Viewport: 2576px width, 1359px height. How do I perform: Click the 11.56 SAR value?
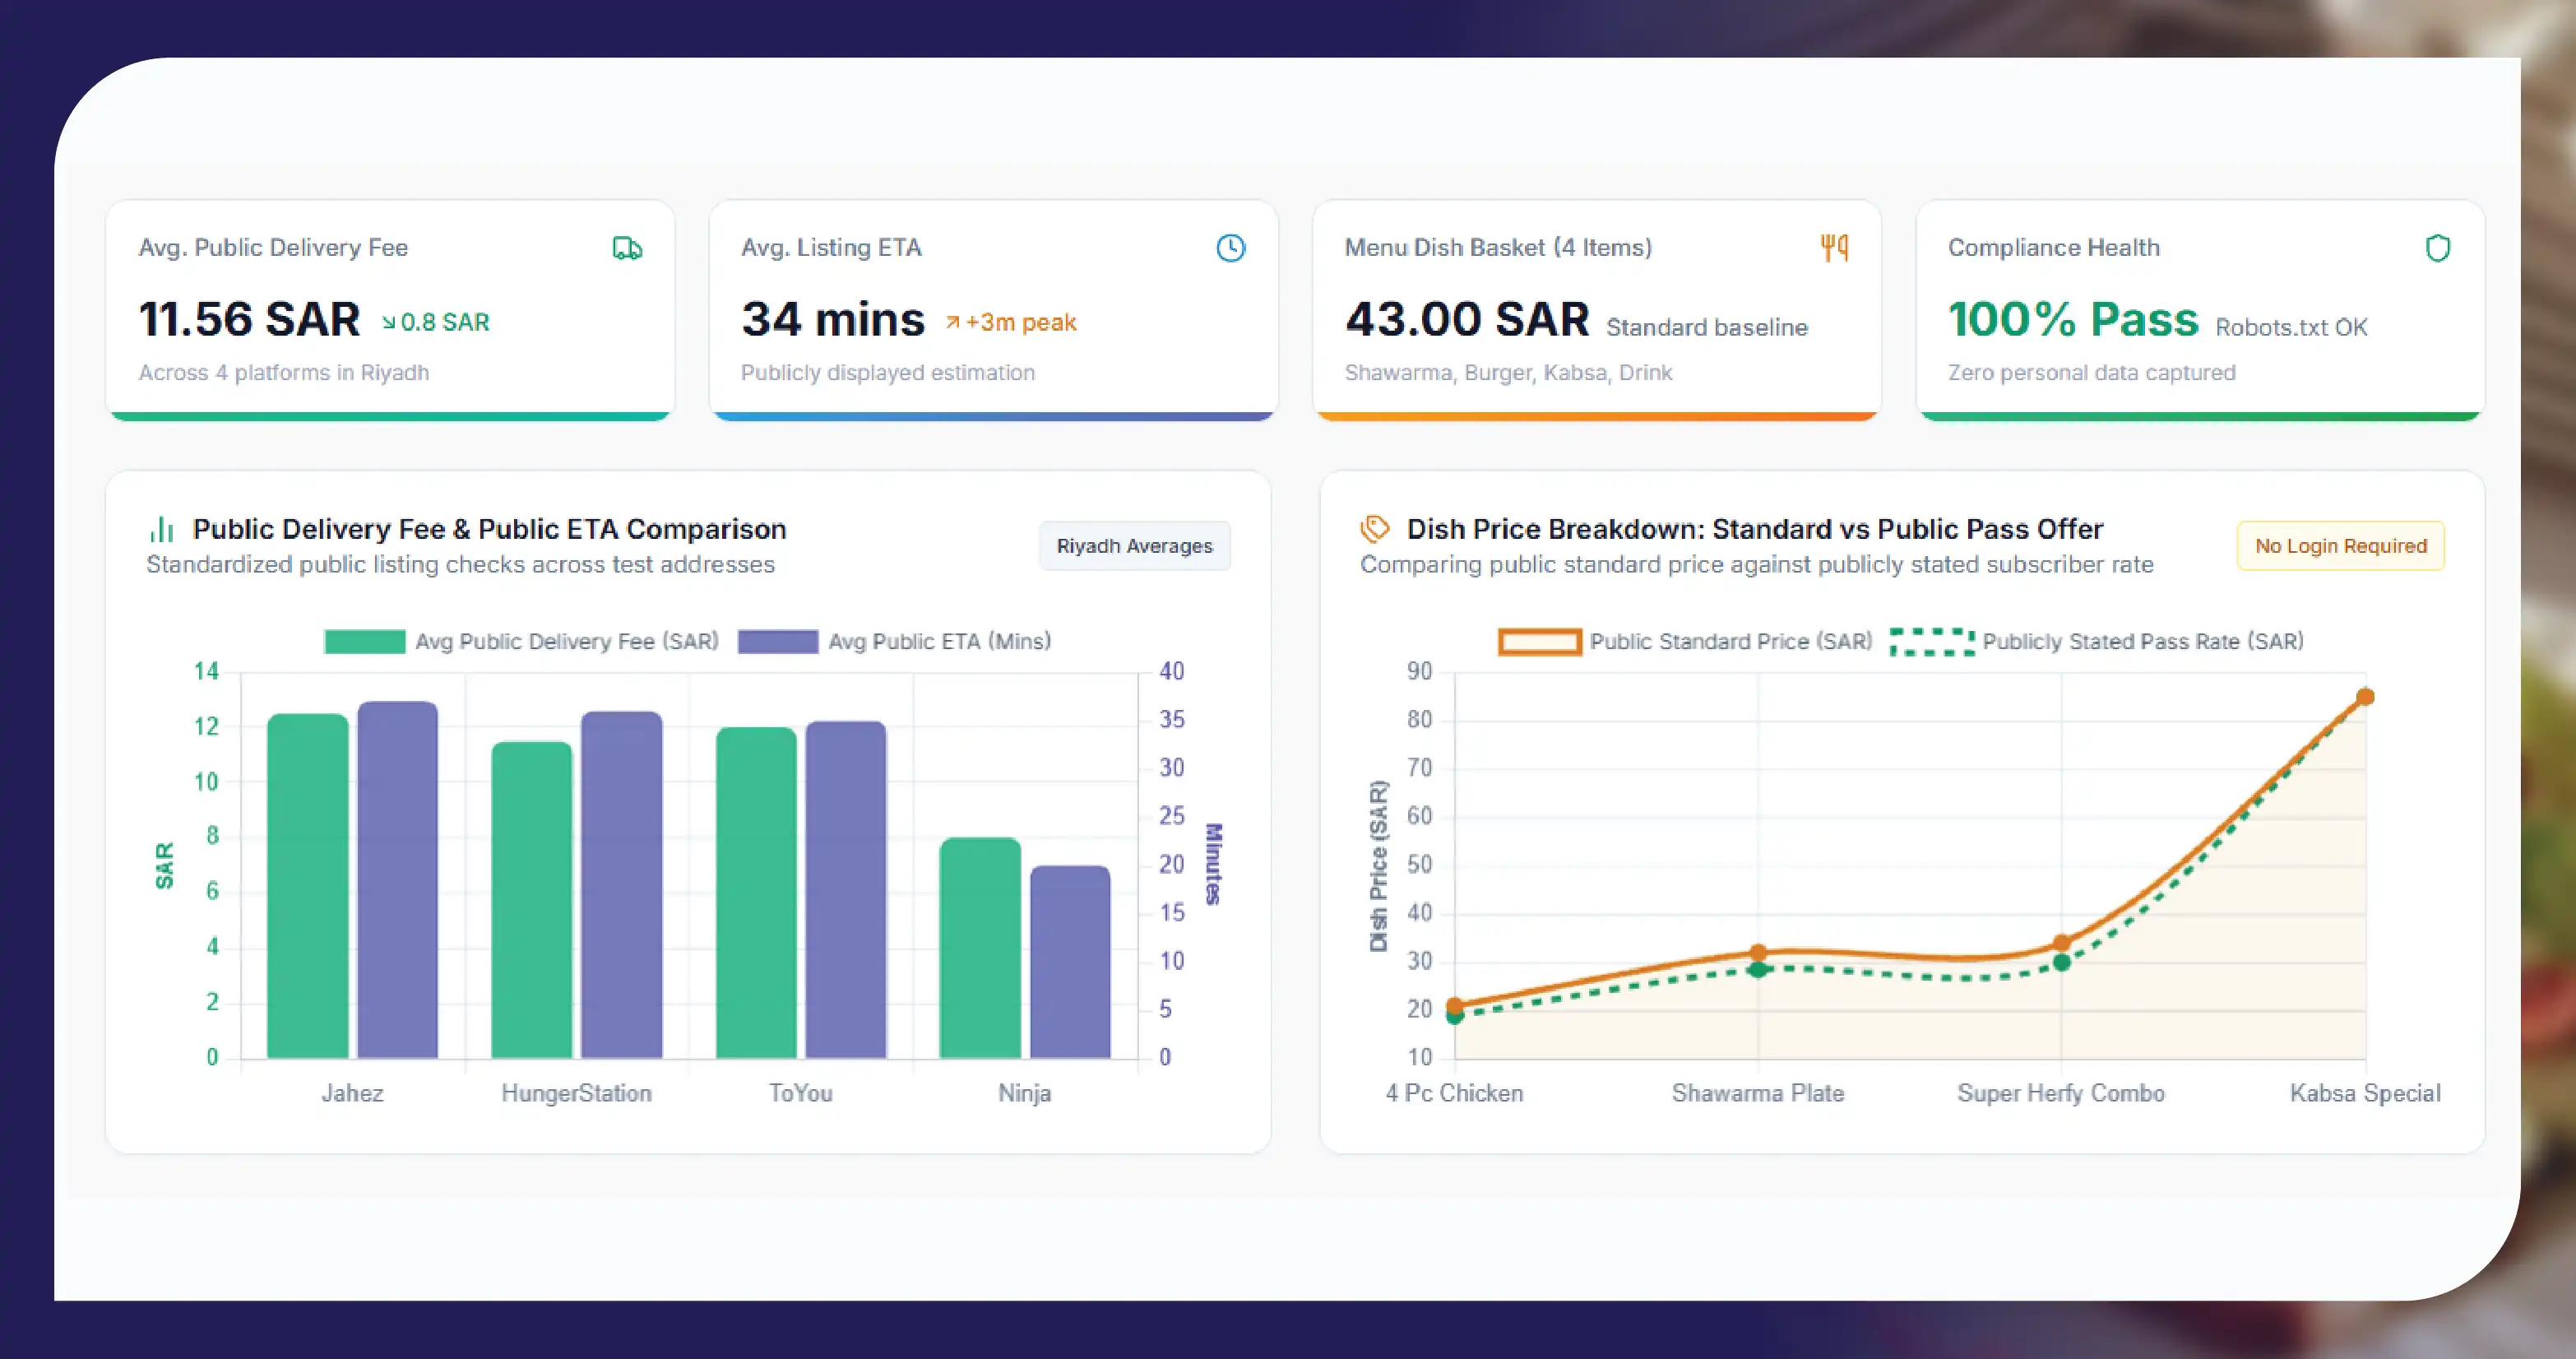249,319
